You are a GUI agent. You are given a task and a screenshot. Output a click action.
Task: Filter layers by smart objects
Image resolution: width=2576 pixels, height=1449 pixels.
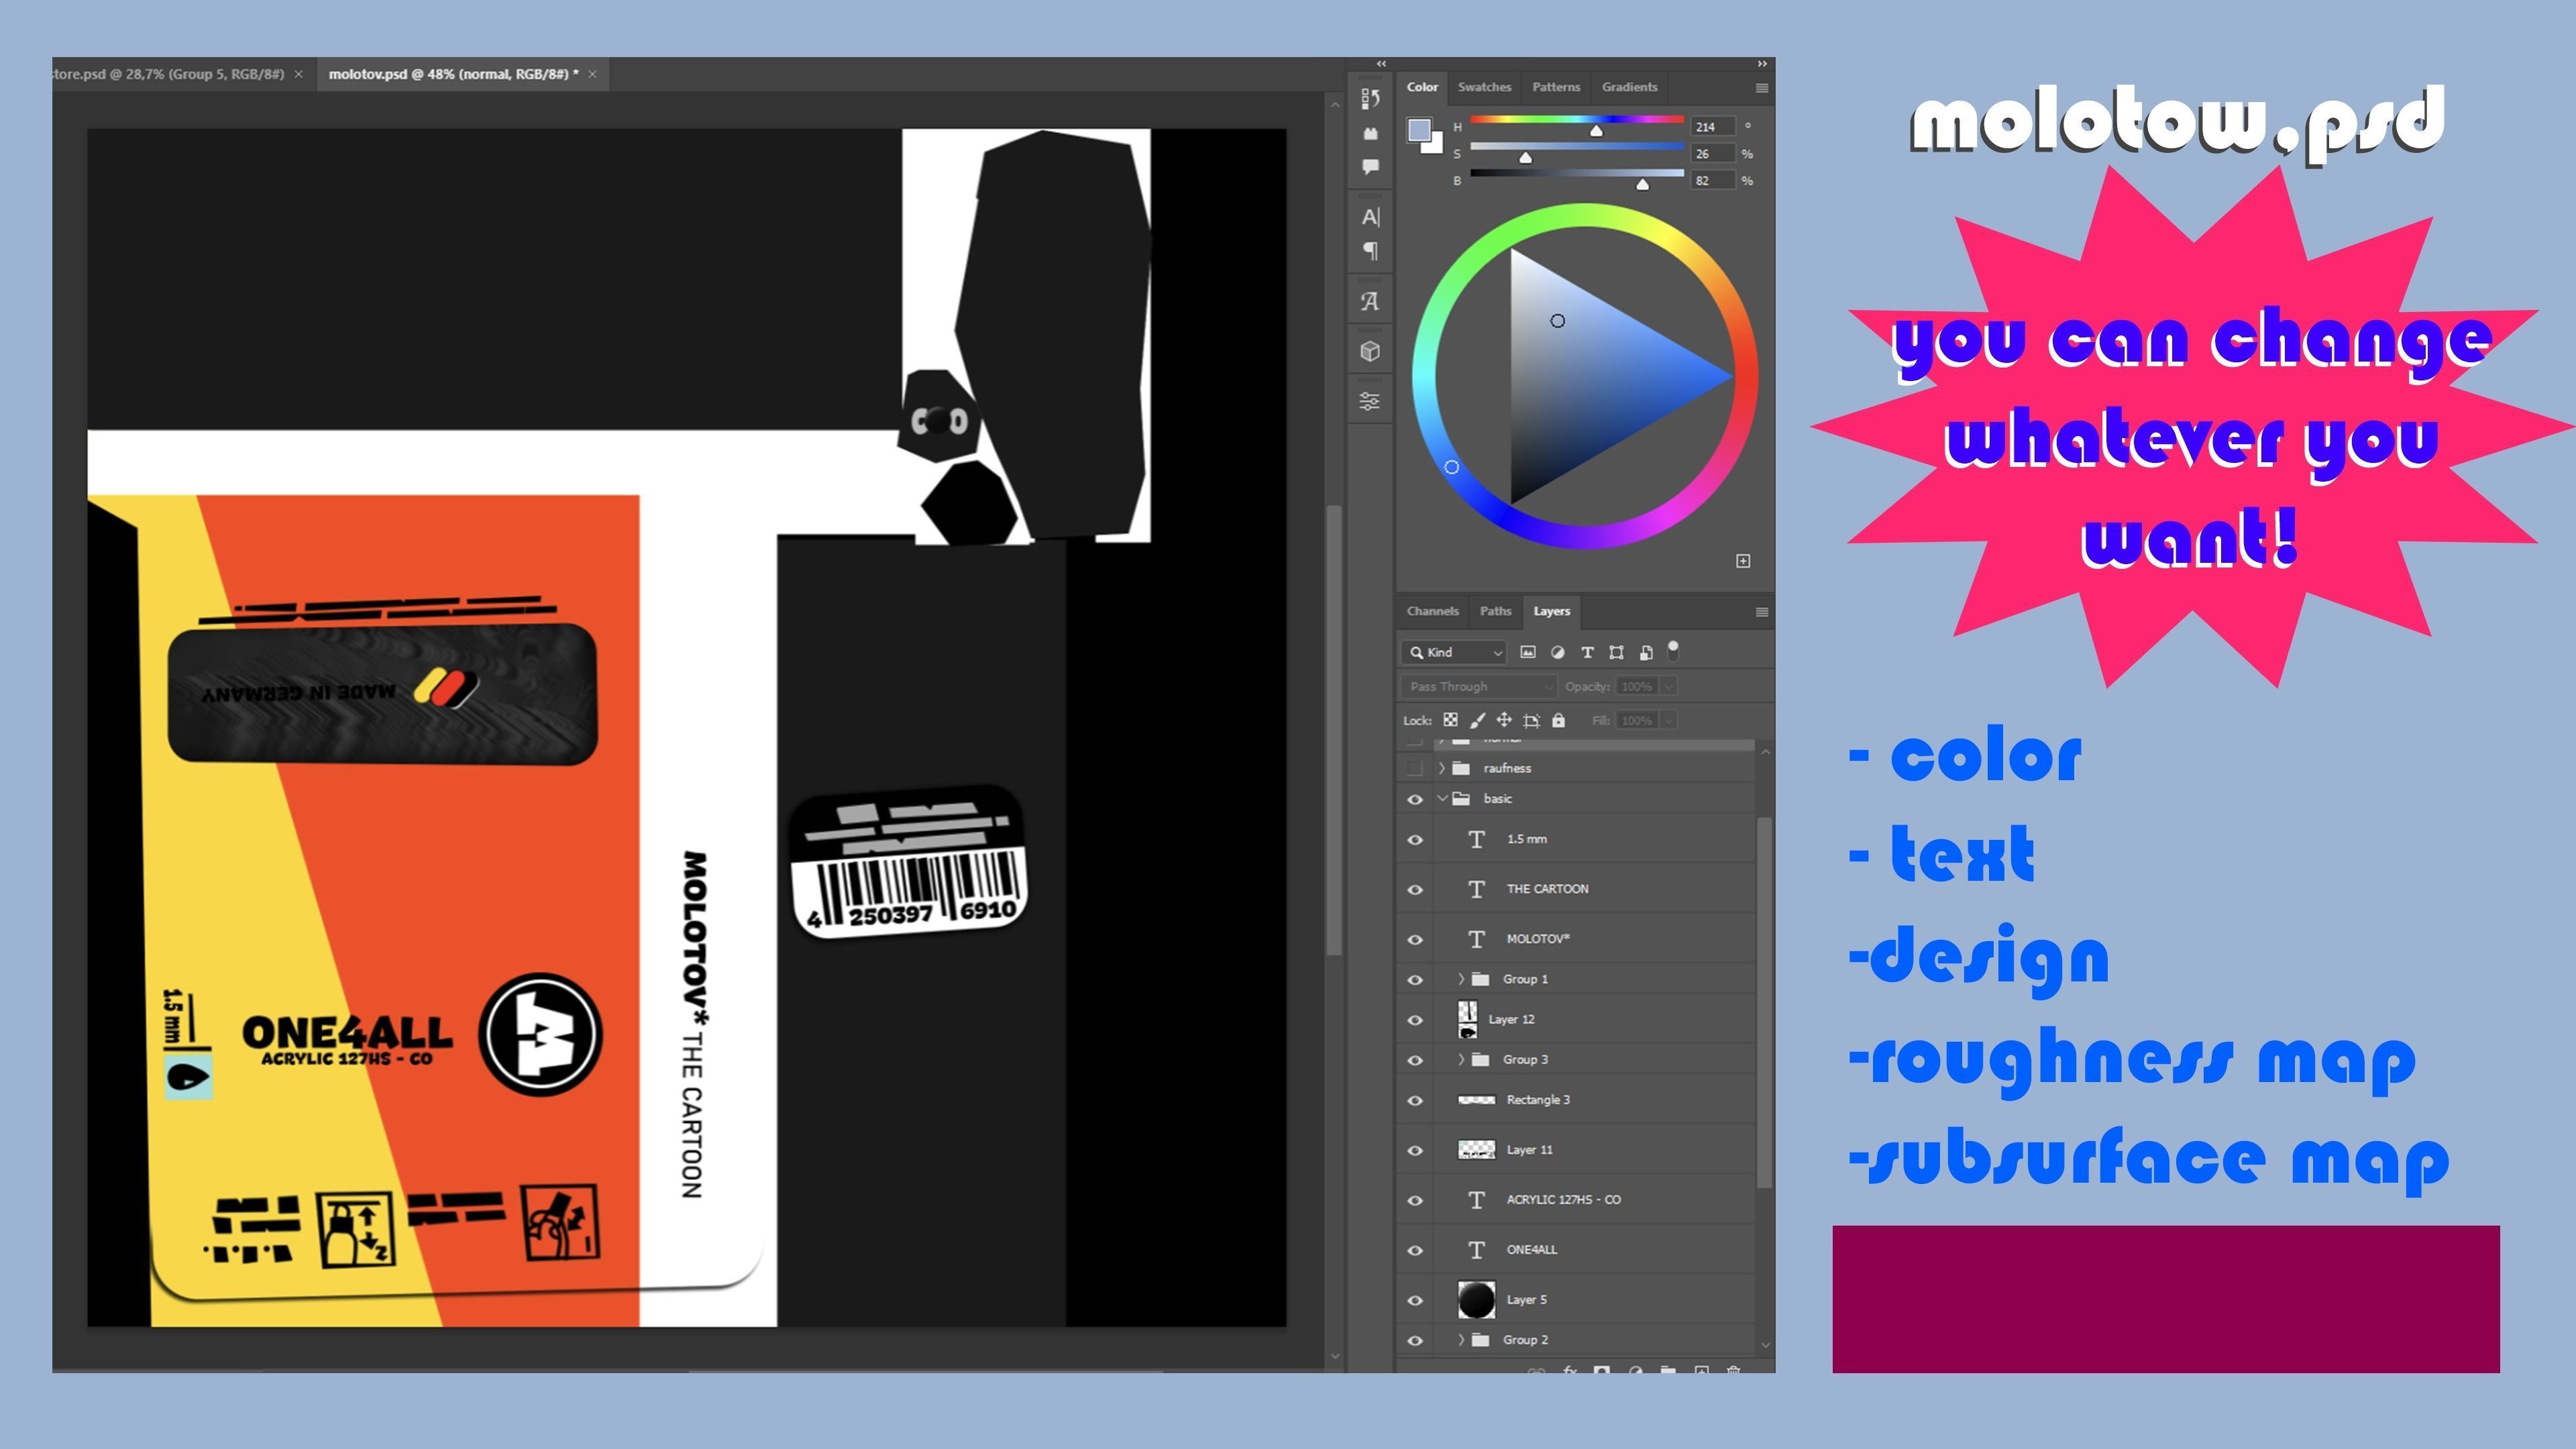click(1646, 652)
